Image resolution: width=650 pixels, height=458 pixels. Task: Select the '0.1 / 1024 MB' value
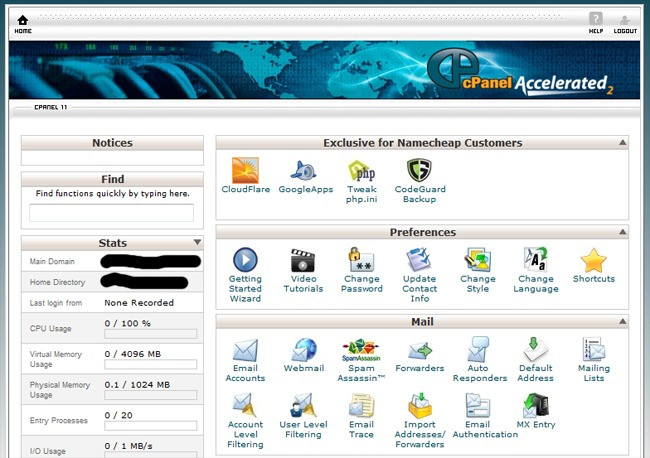[137, 385]
